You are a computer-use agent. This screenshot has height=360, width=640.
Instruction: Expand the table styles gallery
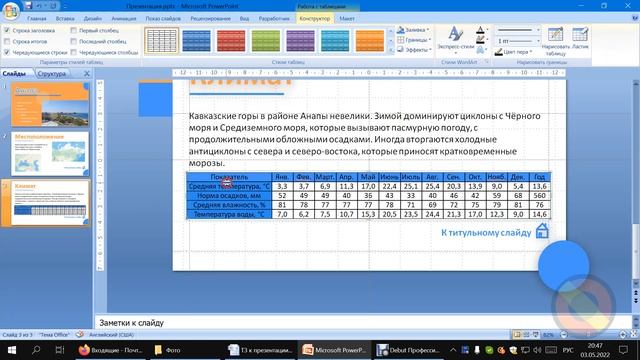pos(391,50)
